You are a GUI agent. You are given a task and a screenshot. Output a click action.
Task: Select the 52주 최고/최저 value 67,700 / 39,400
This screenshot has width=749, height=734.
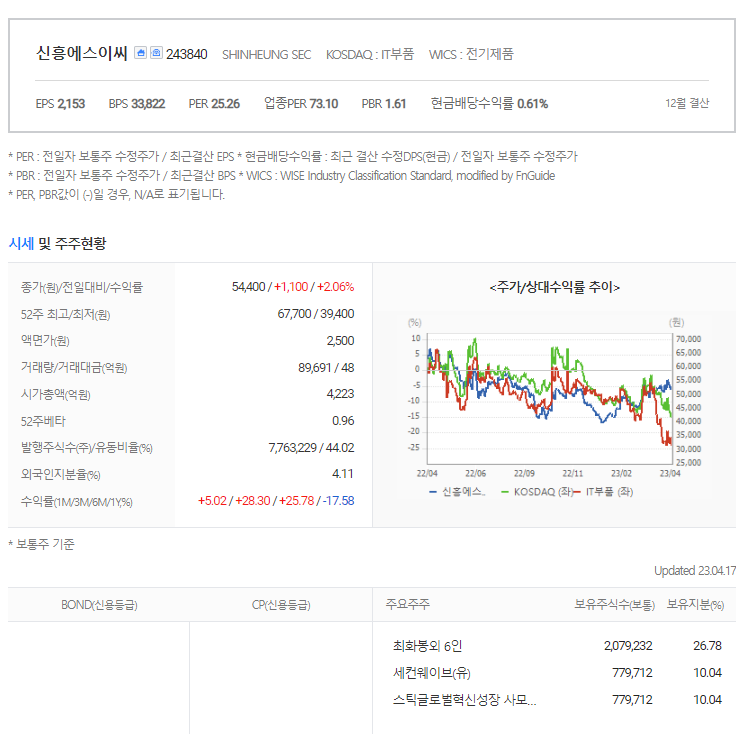[x=316, y=314]
